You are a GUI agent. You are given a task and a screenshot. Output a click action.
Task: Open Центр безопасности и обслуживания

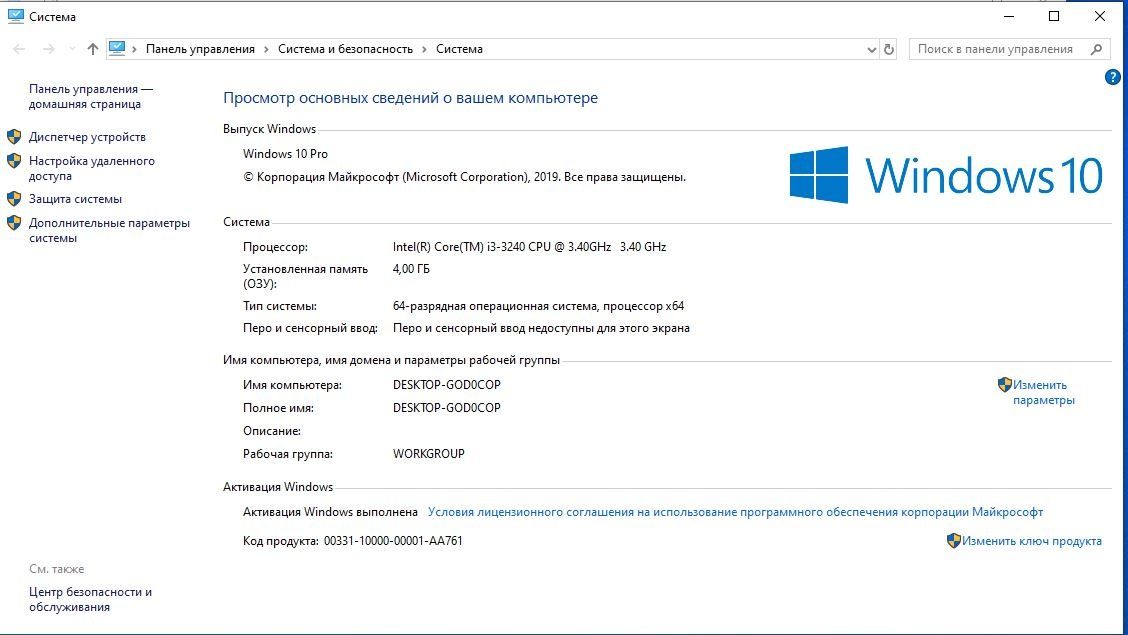click(x=90, y=599)
